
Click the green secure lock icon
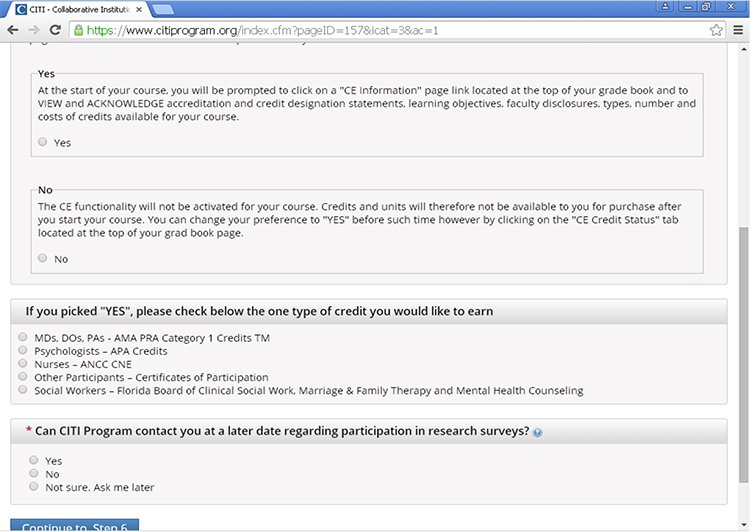click(x=78, y=30)
